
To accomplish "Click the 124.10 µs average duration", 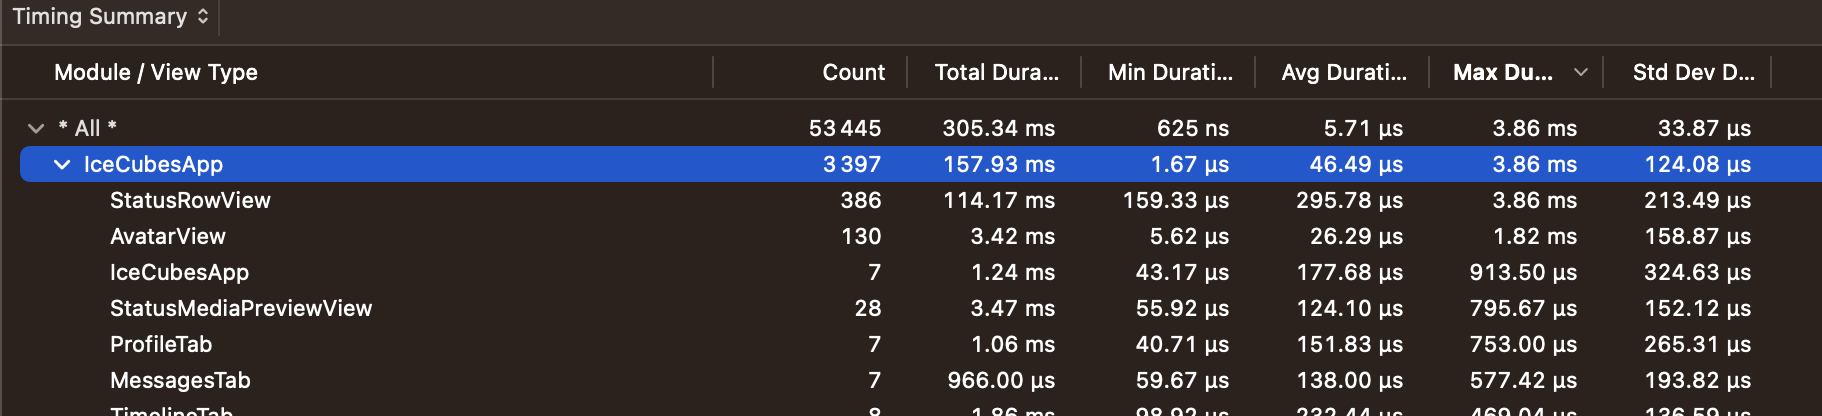I will click(x=1350, y=308).
